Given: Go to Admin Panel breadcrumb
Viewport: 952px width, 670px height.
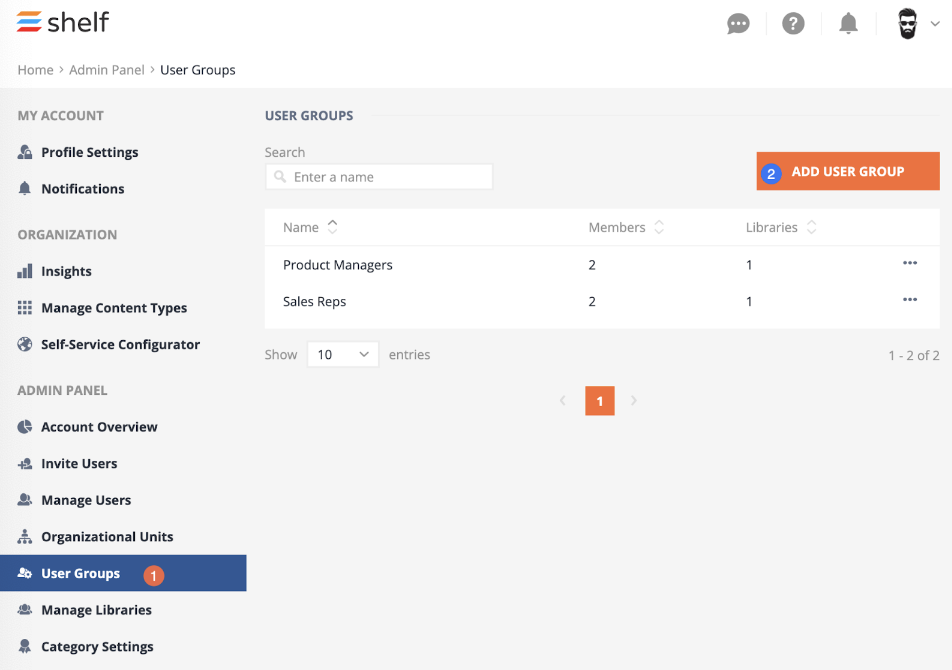Looking at the screenshot, I should click(x=107, y=70).
